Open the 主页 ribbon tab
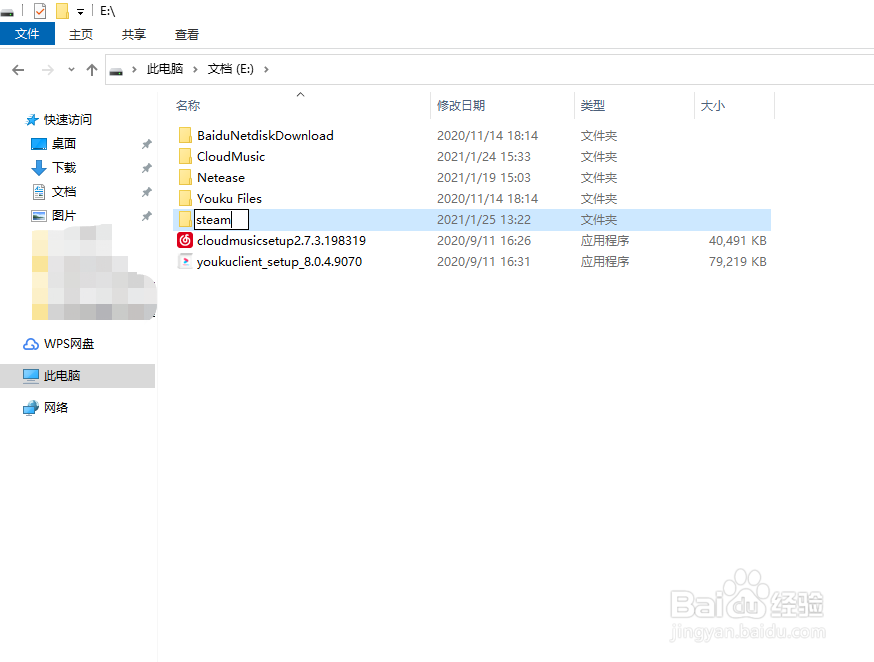 point(81,35)
